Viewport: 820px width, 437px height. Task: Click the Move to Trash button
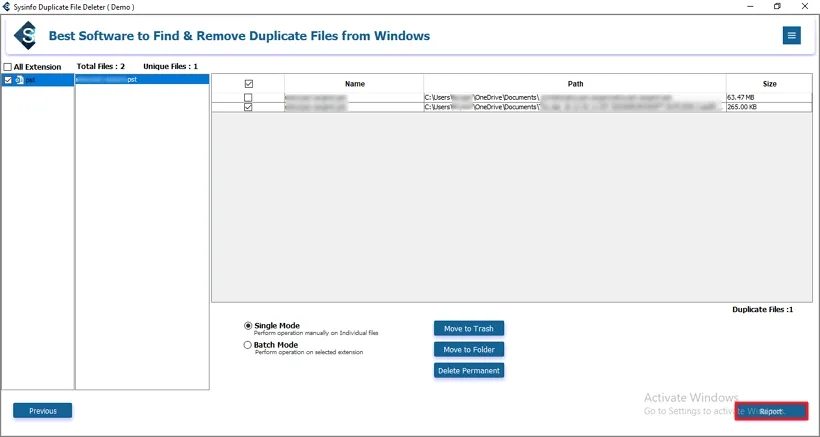pos(469,329)
